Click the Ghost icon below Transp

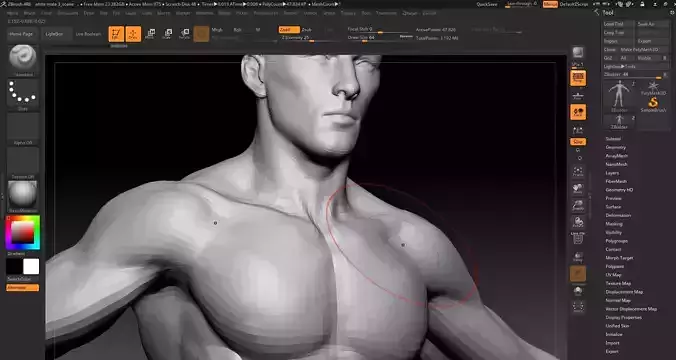pos(578,273)
